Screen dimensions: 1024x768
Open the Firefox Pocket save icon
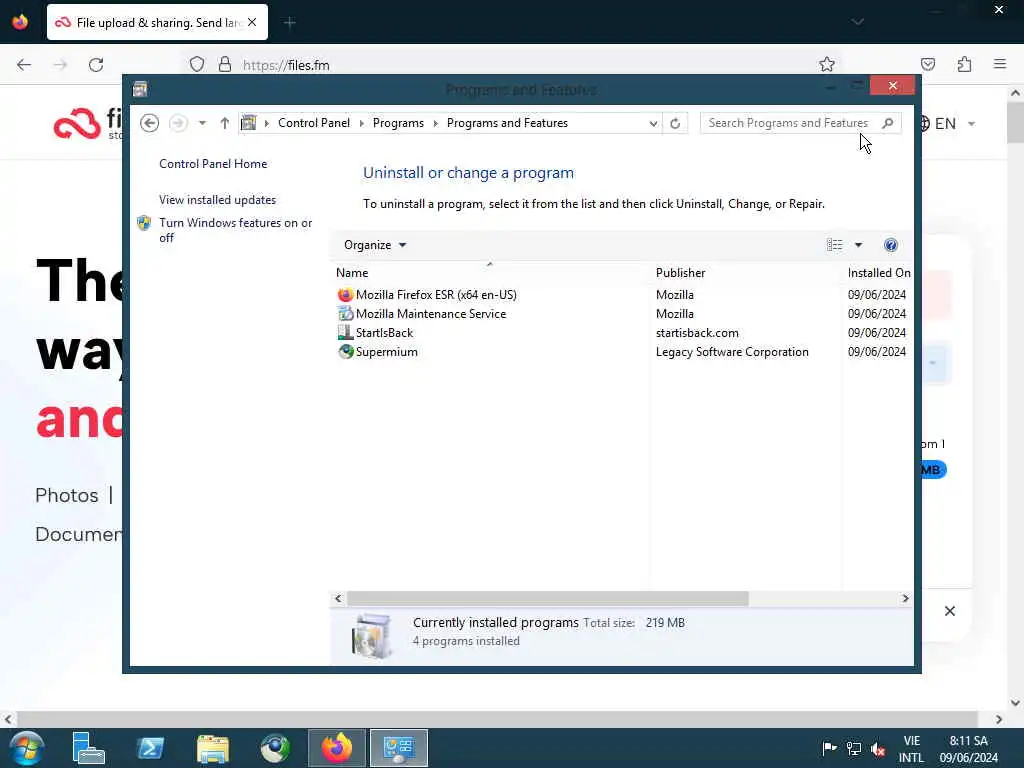click(x=928, y=64)
